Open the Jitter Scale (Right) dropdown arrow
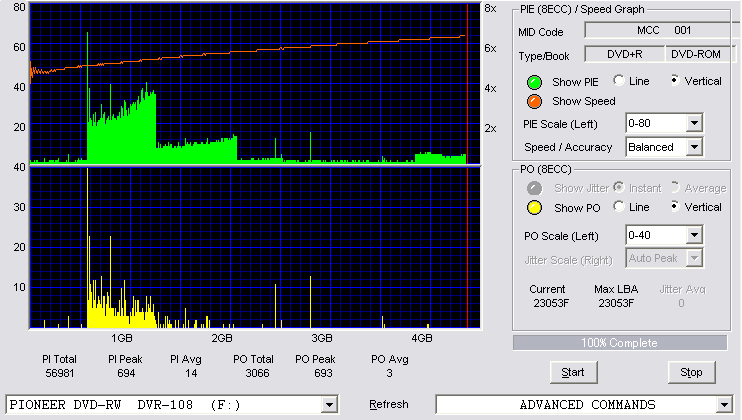Viewport: 742px width, 420px height. pyautogui.click(x=694, y=258)
